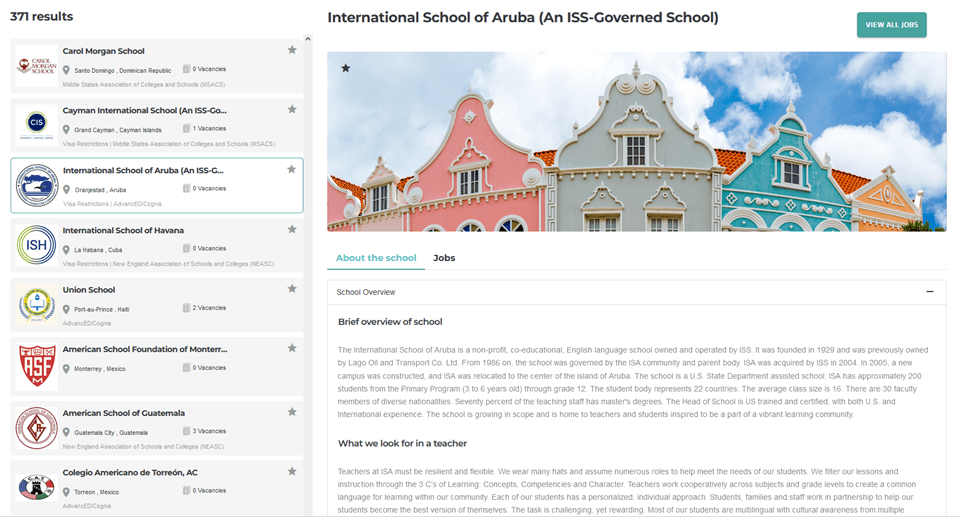
Task: Click location pin beside Oranjestad, Aruba
Action: (66, 190)
